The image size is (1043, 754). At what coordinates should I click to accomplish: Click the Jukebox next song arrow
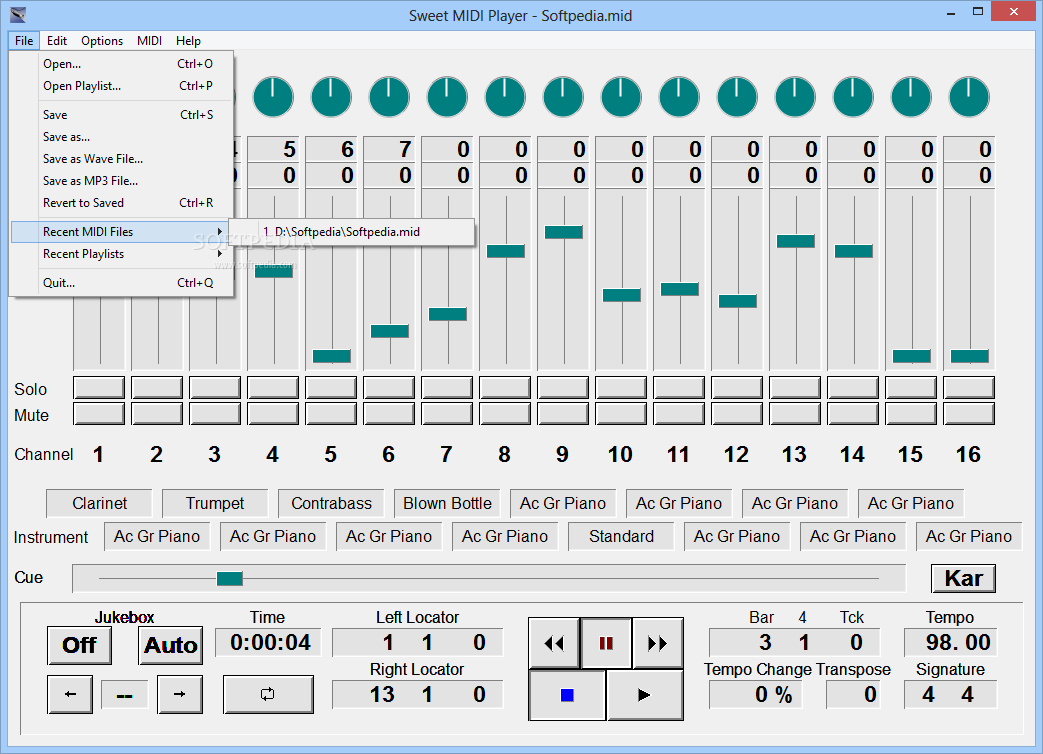(x=180, y=694)
